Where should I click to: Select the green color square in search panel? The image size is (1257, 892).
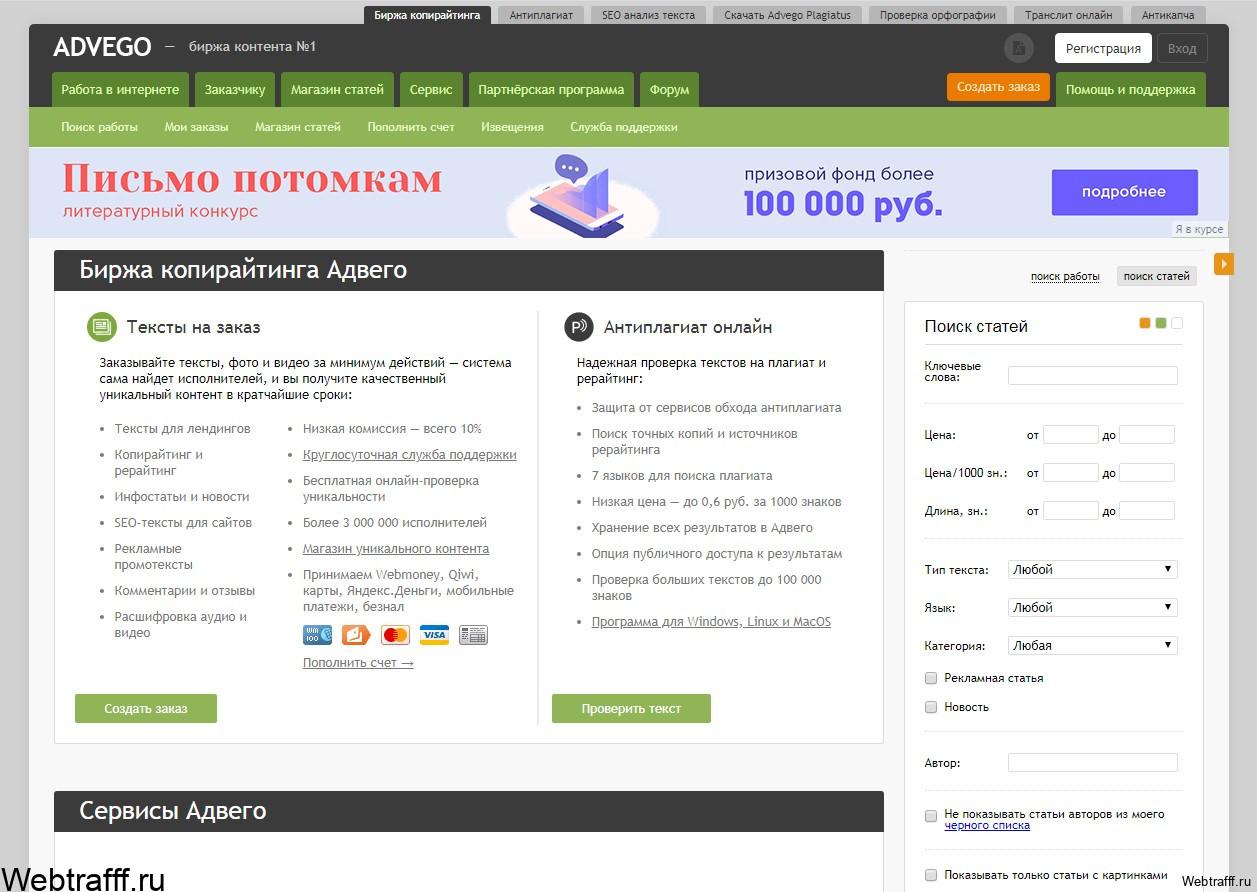(1161, 323)
